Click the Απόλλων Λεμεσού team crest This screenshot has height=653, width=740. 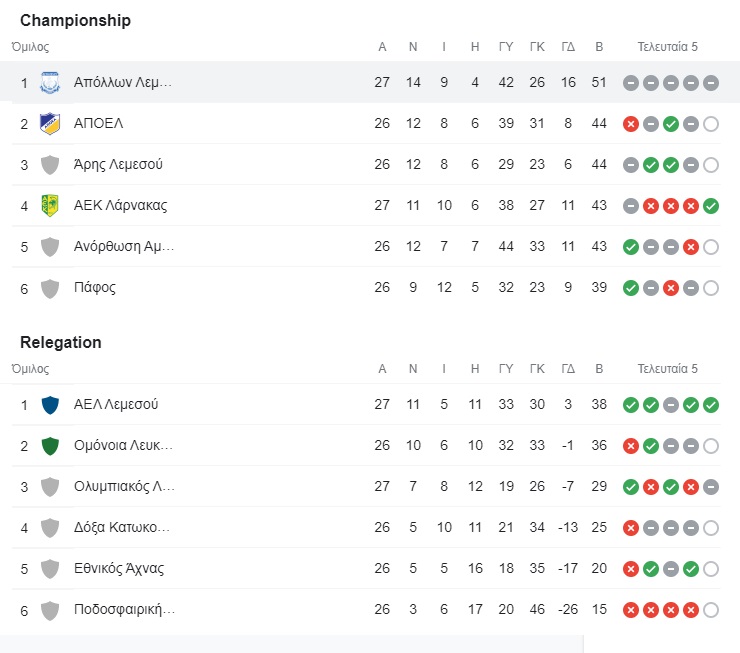pos(50,83)
